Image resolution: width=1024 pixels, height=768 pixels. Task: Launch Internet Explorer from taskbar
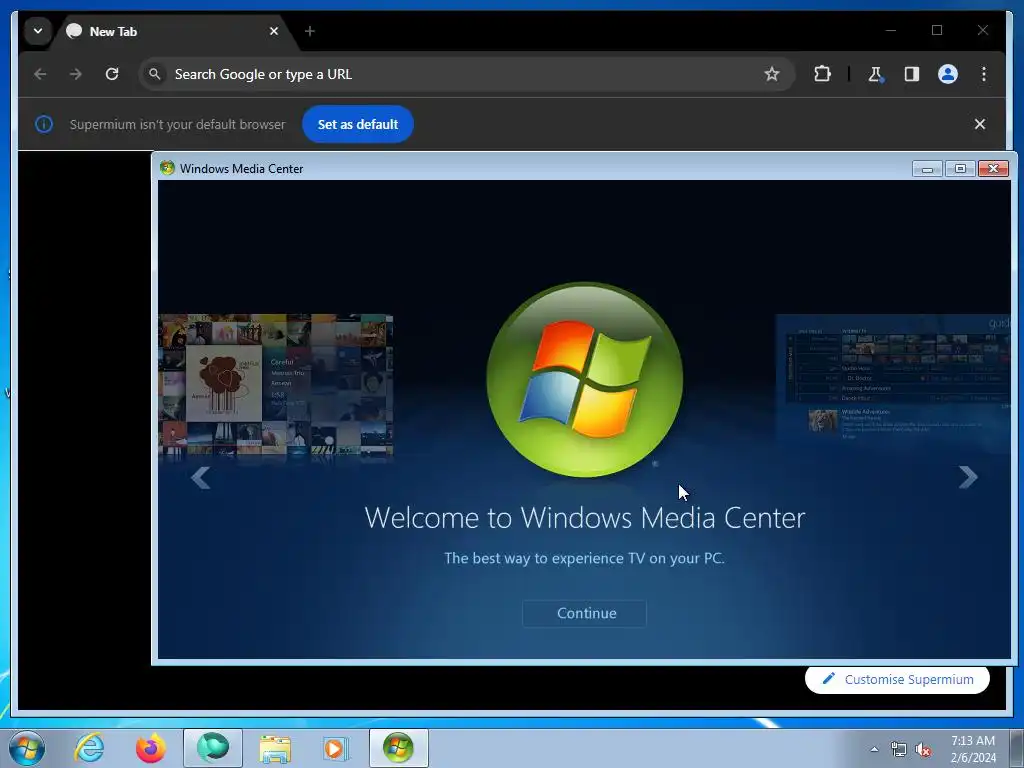click(89, 748)
